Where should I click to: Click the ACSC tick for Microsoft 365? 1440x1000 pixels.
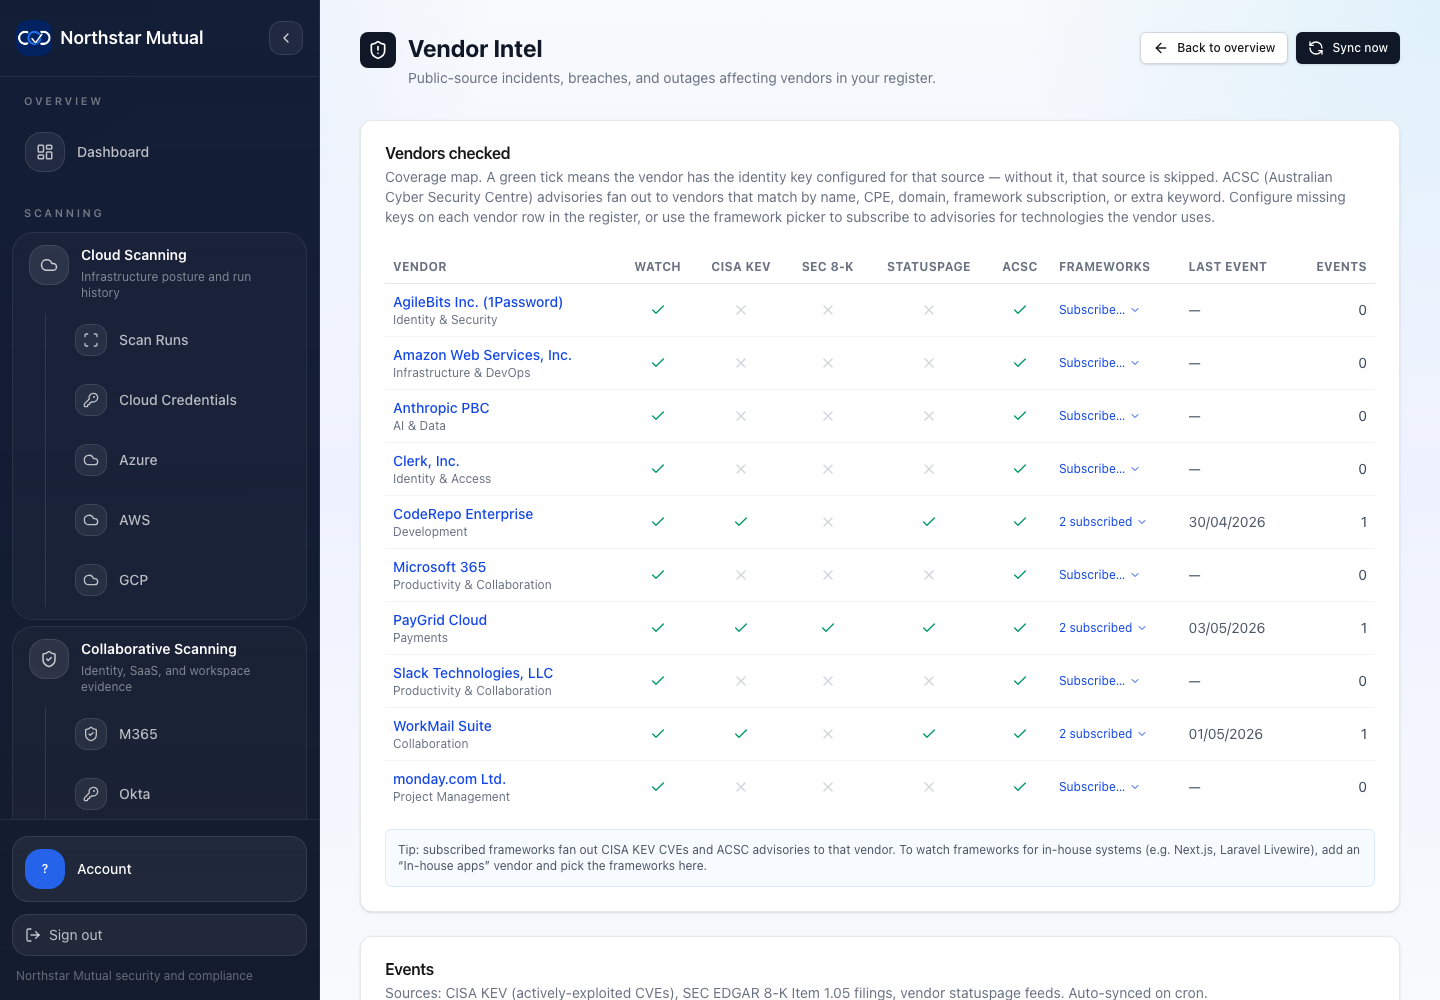point(1020,575)
